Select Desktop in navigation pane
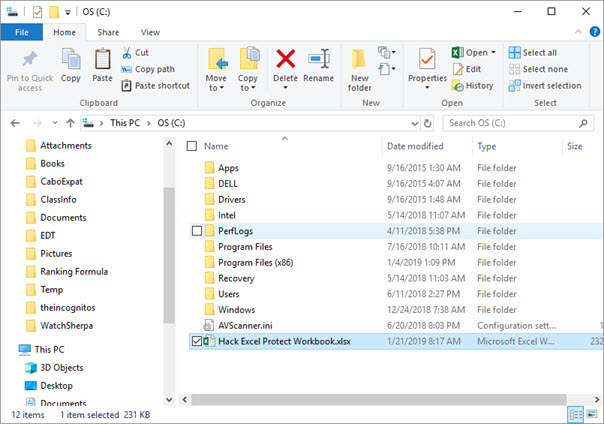Screen dimensions: 604x424 point(49,385)
